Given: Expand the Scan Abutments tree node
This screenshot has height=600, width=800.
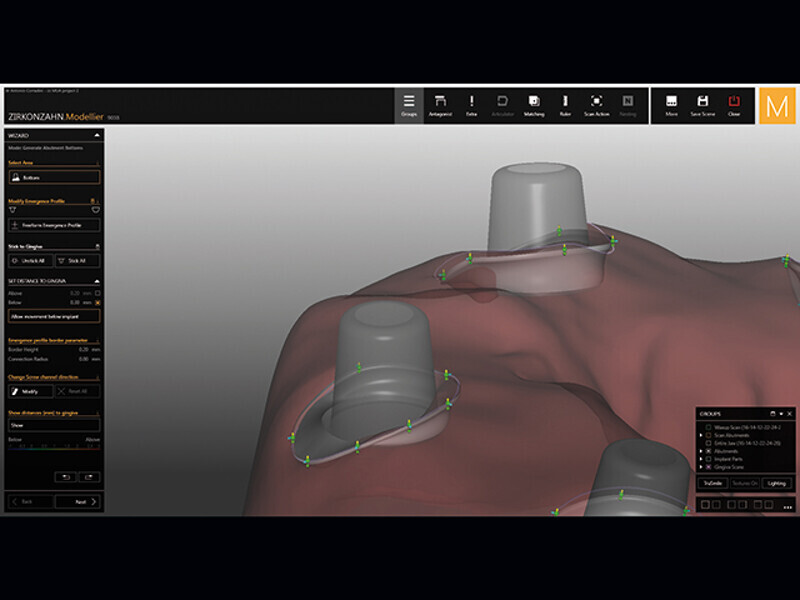Looking at the screenshot, I should click(700, 435).
